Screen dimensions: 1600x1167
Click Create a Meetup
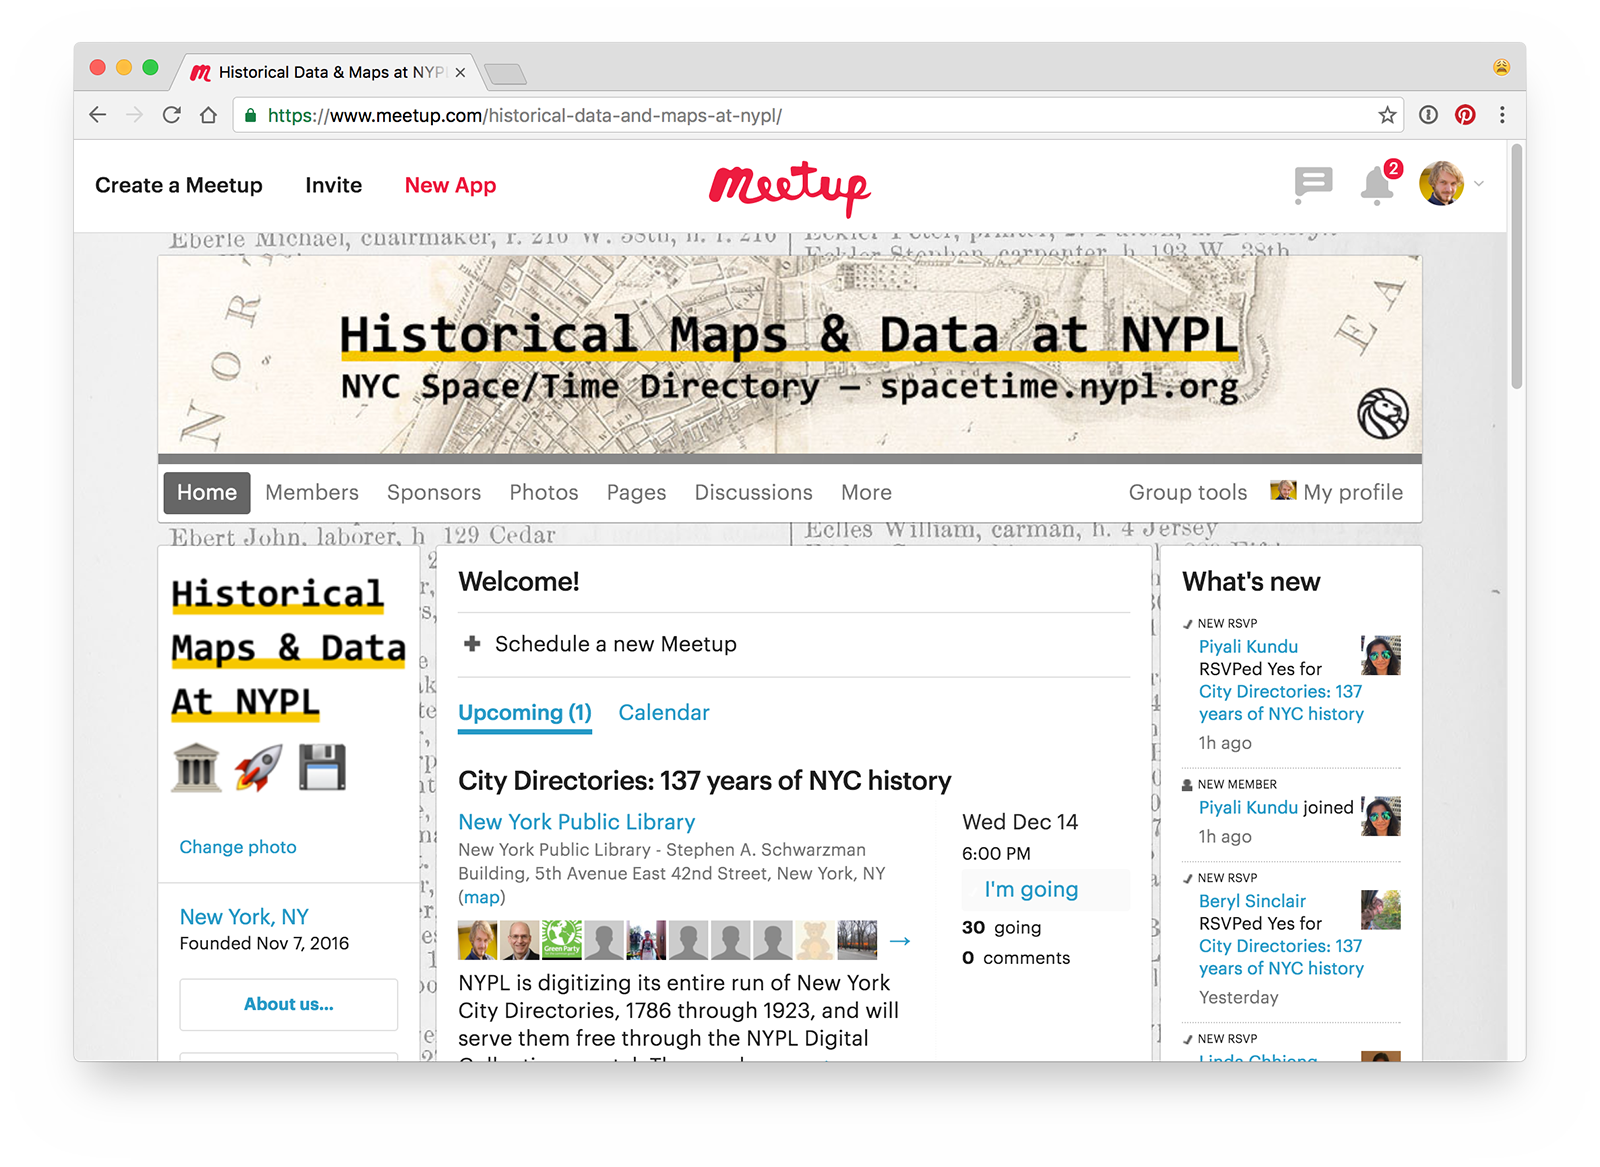[179, 185]
